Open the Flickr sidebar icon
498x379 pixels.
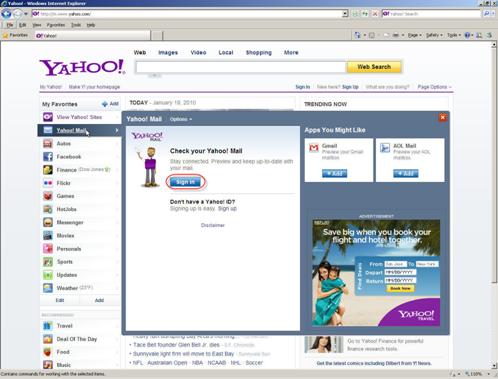click(48, 183)
